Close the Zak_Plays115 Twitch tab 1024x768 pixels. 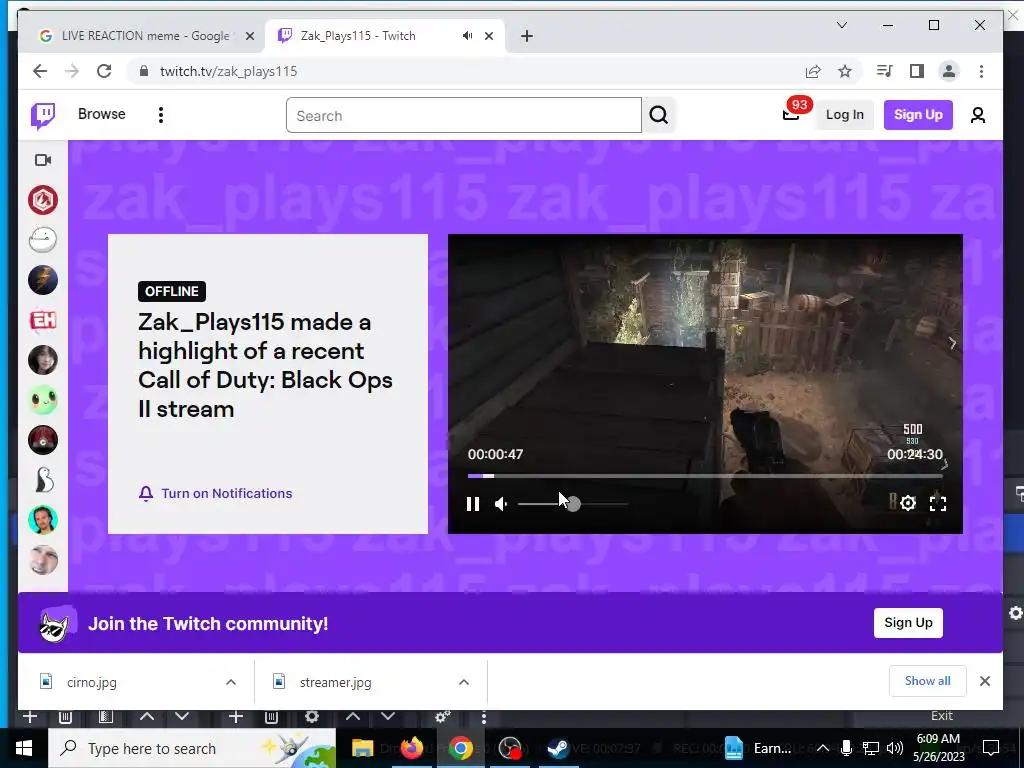click(x=488, y=37)
